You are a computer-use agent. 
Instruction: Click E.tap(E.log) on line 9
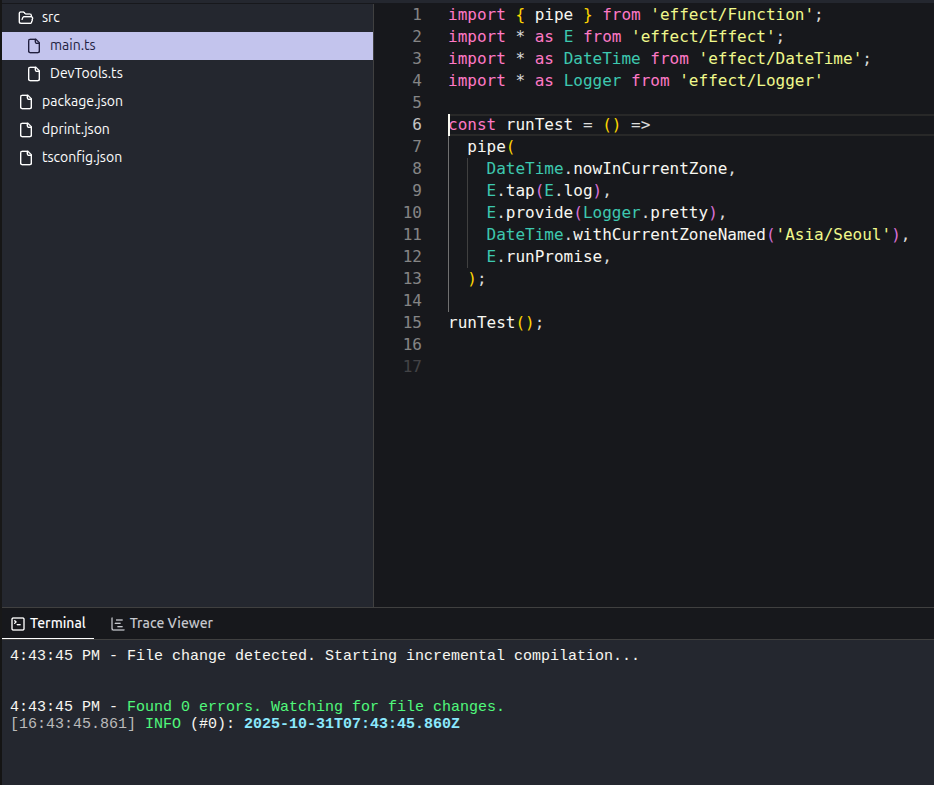(x=544, y=191)
